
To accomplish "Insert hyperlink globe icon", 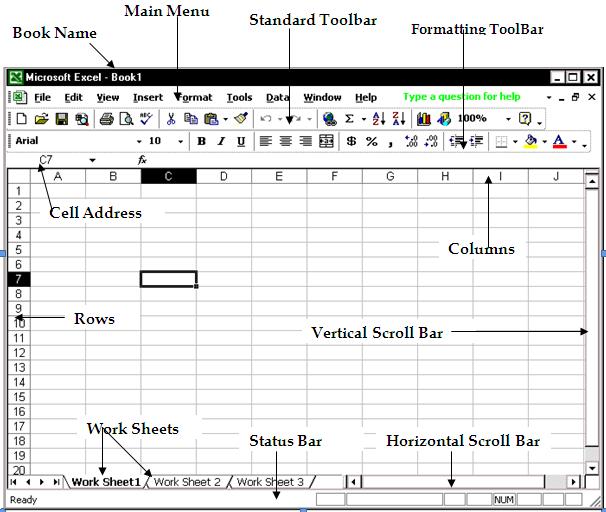I will click(x=329, y=119).
